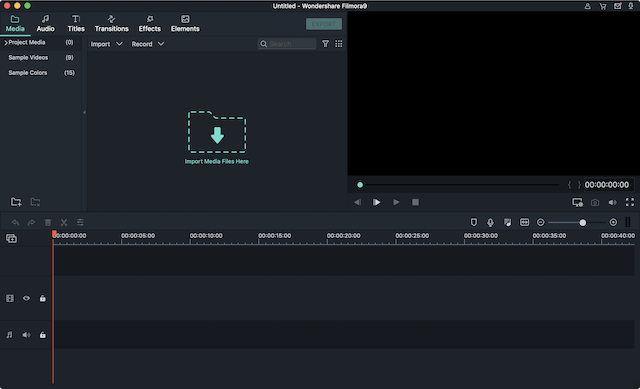Open the audio mixer icon

(507, 222)
